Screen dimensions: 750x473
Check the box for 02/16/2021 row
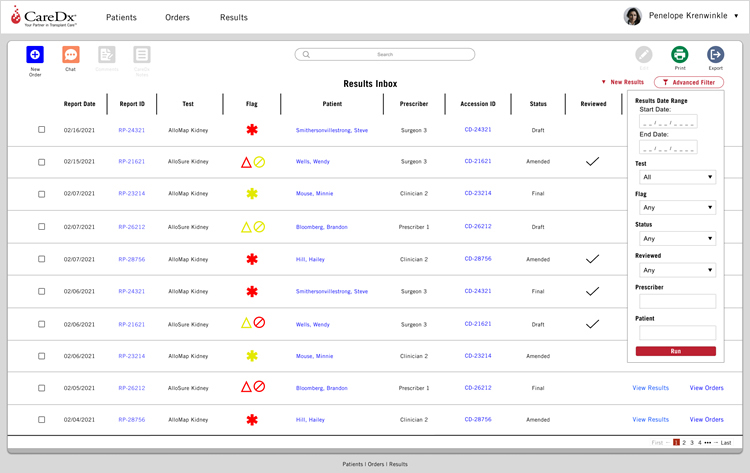pos(42,130)
